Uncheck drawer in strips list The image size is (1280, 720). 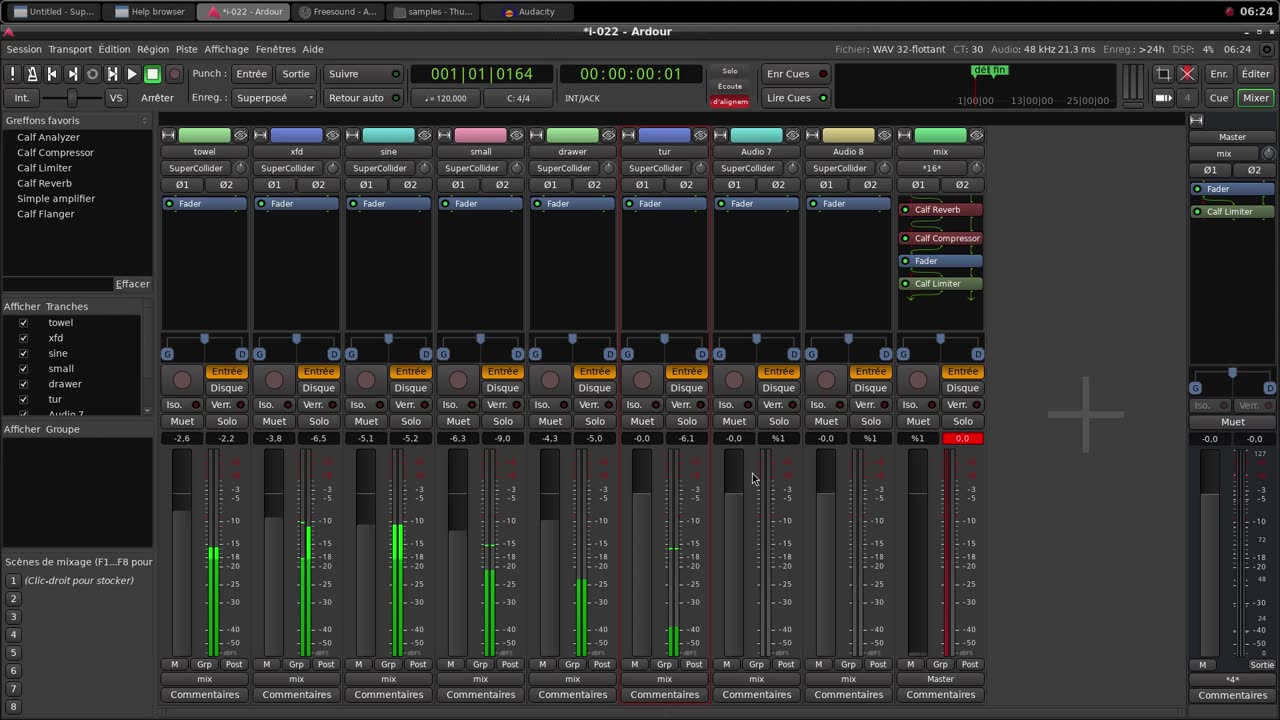pyautogui.click(x=23, y=384)
